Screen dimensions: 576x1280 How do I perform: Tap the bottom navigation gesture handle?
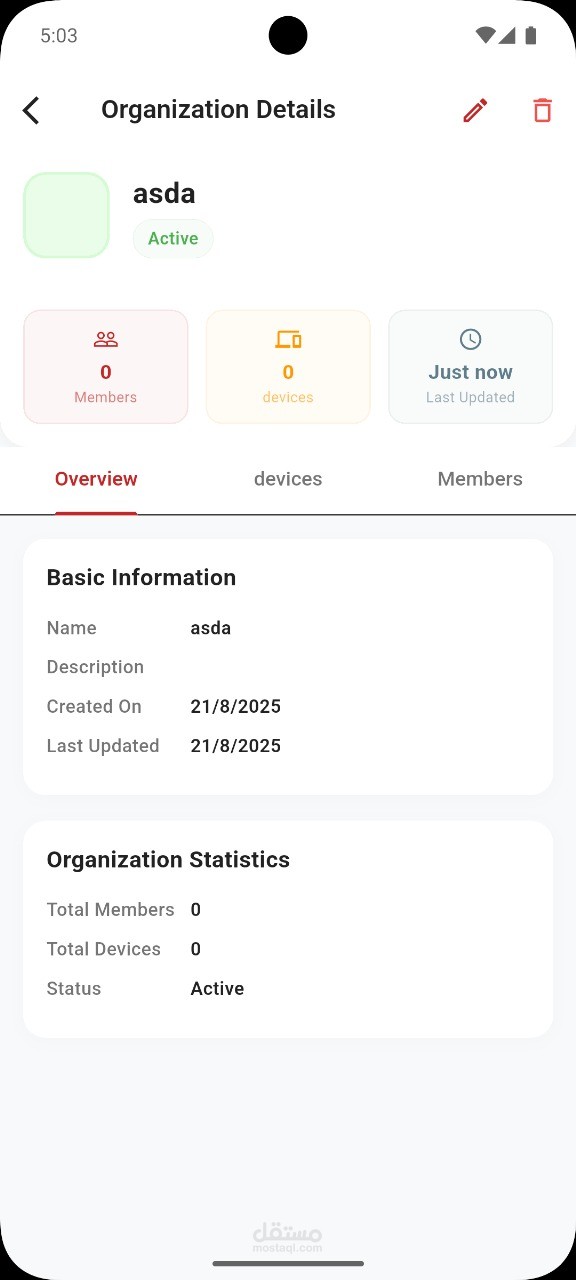(x=288, y=1263)
